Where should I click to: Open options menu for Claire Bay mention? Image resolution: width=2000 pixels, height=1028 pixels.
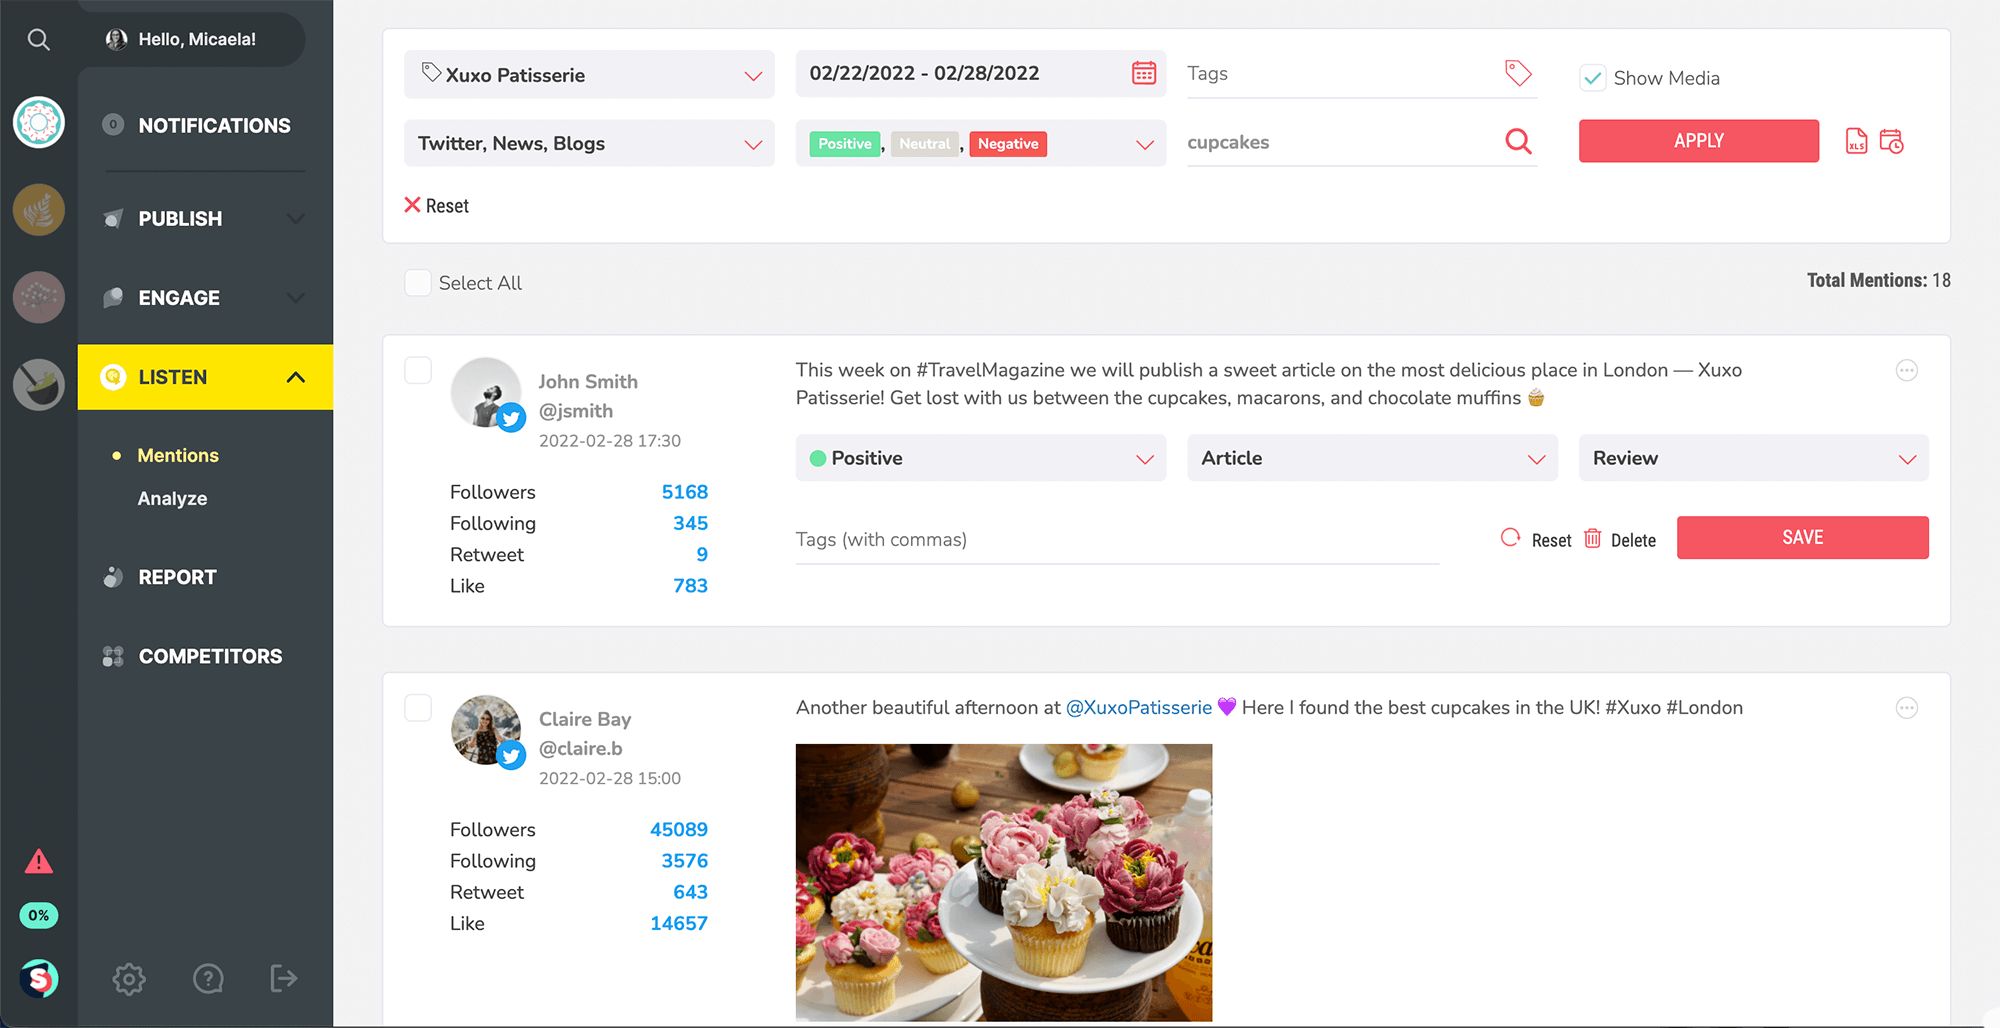coord(1907,708)
